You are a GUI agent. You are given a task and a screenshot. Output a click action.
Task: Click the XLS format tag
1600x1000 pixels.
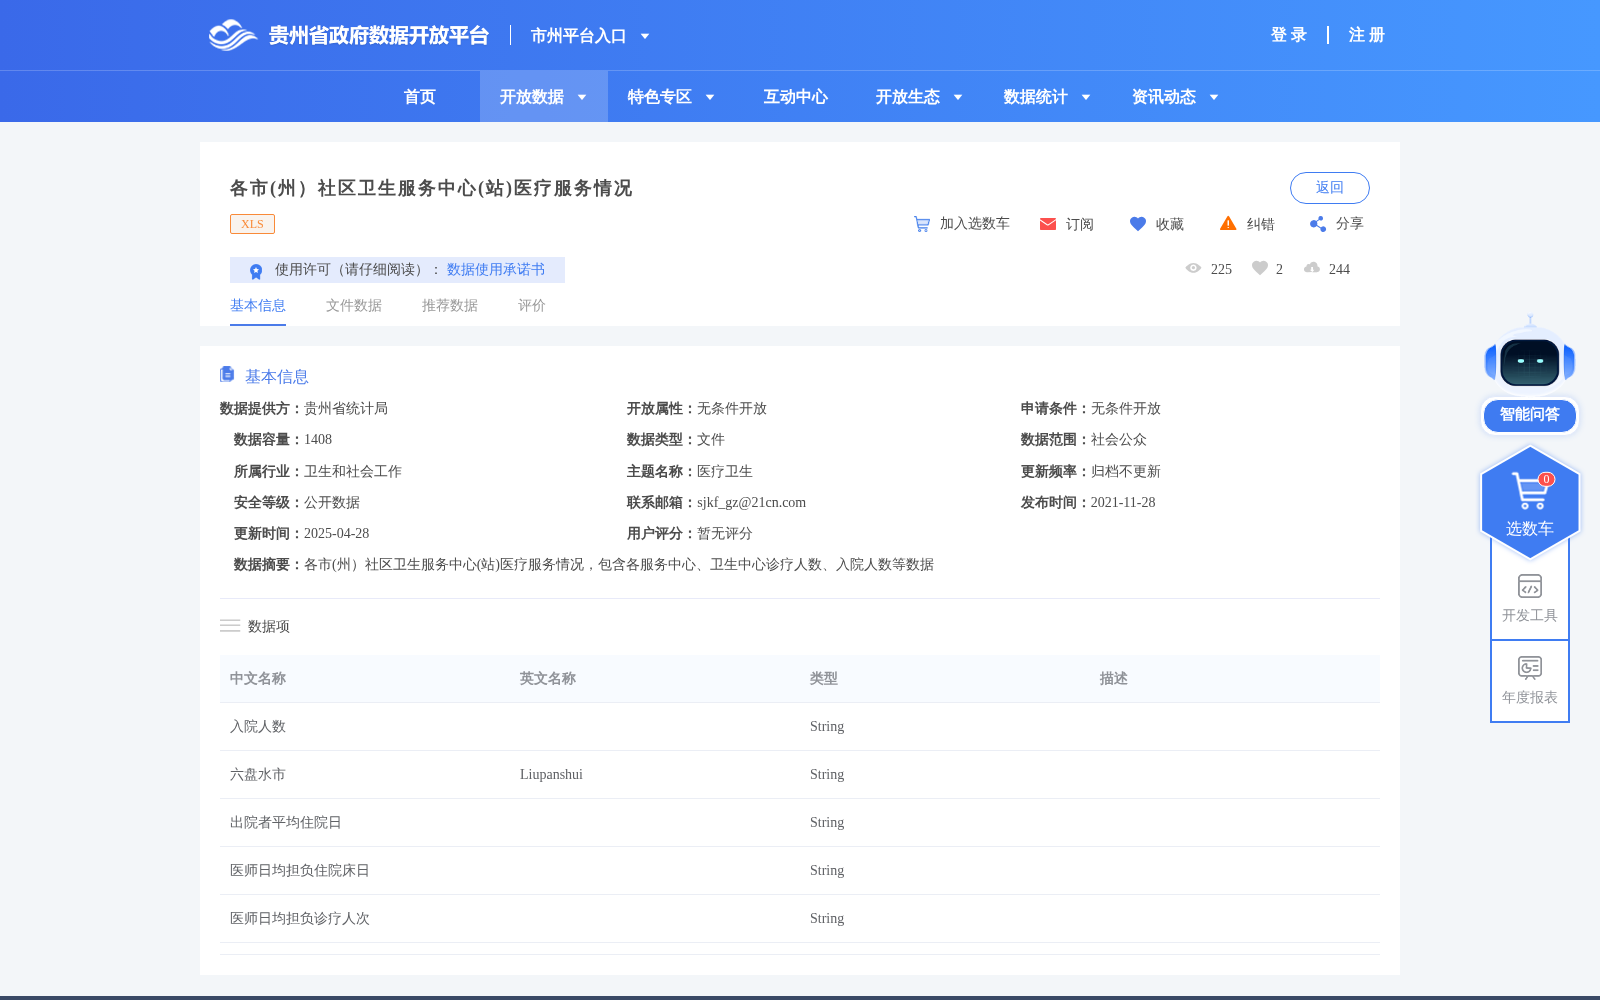(x=252, y=224)
